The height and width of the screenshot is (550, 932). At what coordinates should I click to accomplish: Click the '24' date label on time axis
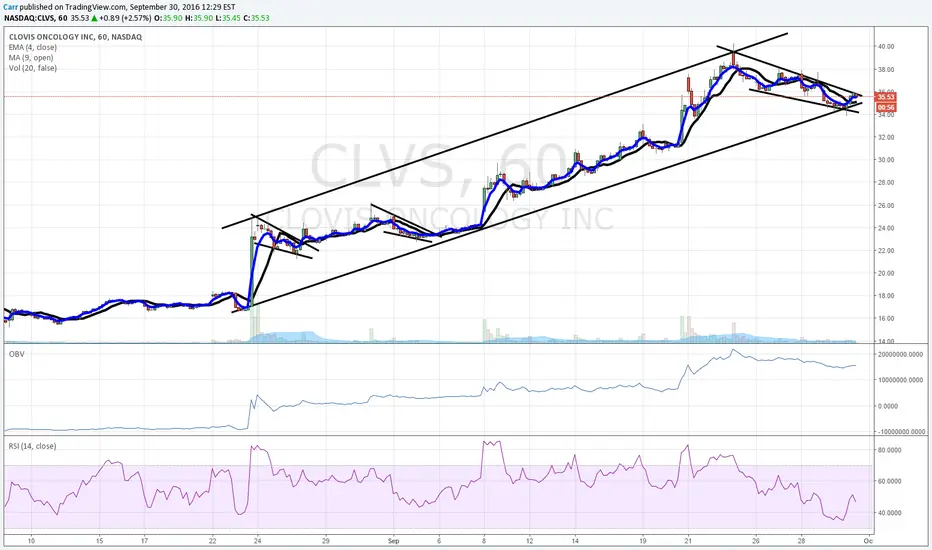coord(257,541)
